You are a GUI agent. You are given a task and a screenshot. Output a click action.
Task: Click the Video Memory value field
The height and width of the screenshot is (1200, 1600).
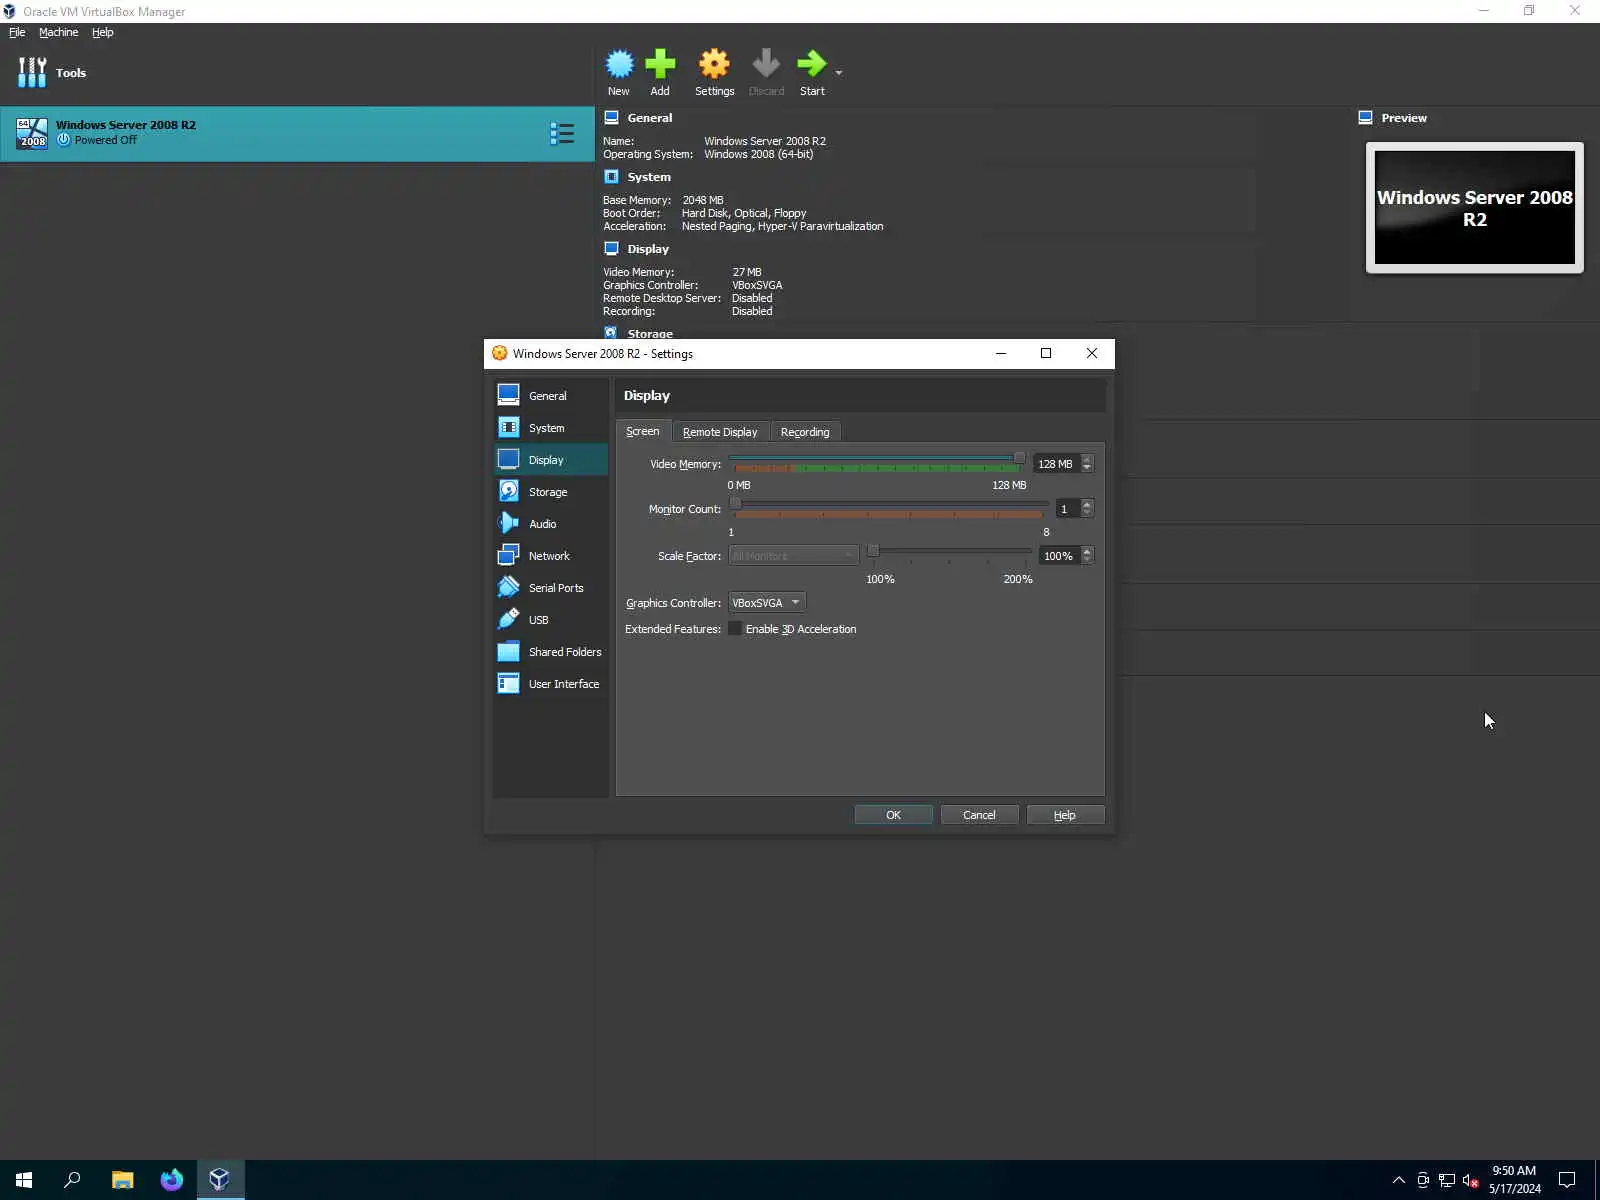tap(1056, 464)
